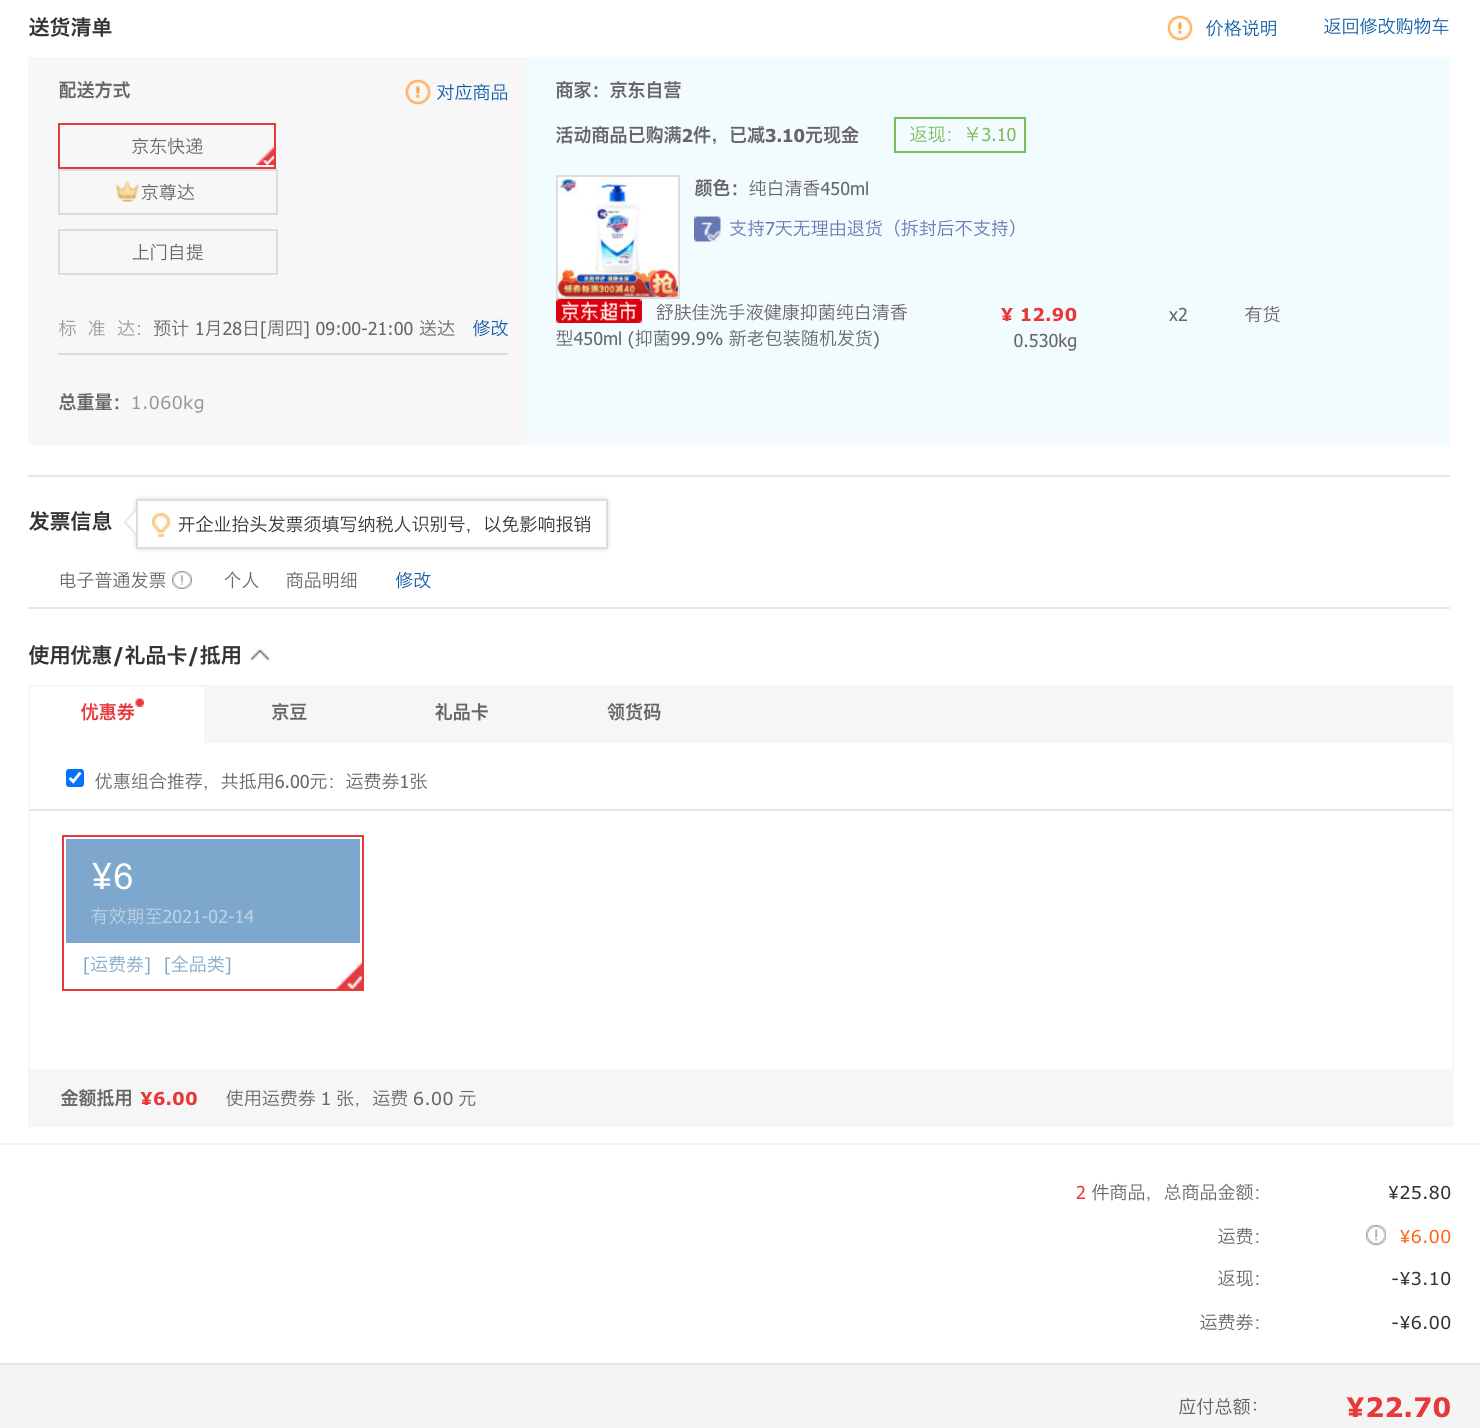Screen dimensions: 1480x1428
Task: Switch to the 京豆 tab
Action: [x=289, y=713]
